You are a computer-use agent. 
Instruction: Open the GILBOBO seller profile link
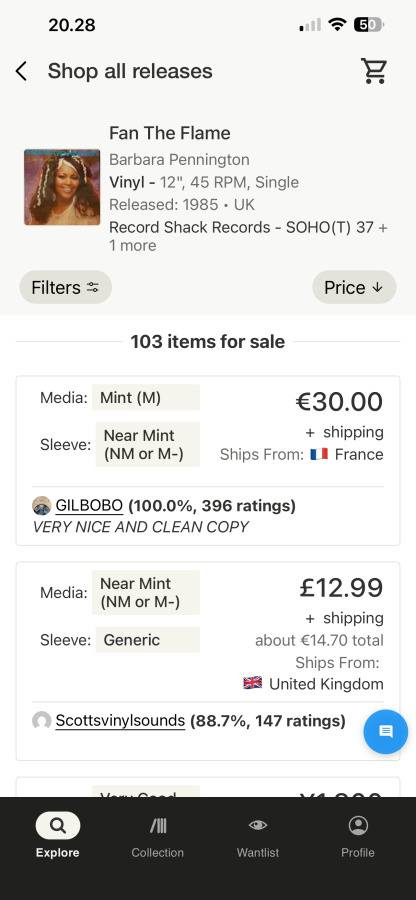pos(89,506)
